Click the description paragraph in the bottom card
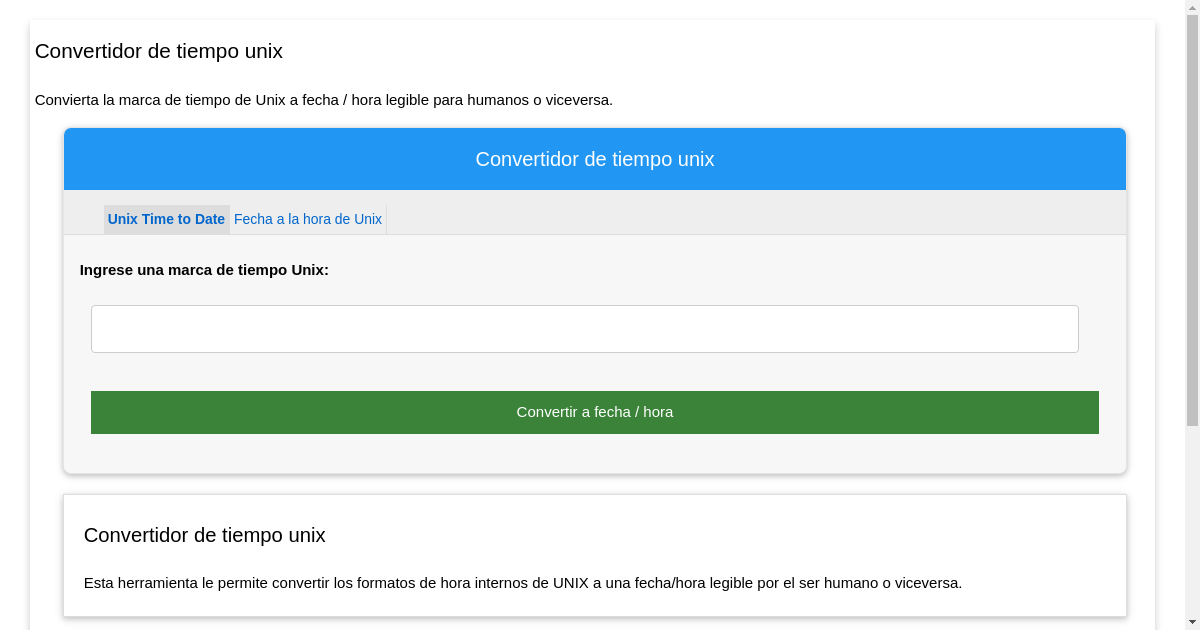The image size is (1200, 630). 524,582
